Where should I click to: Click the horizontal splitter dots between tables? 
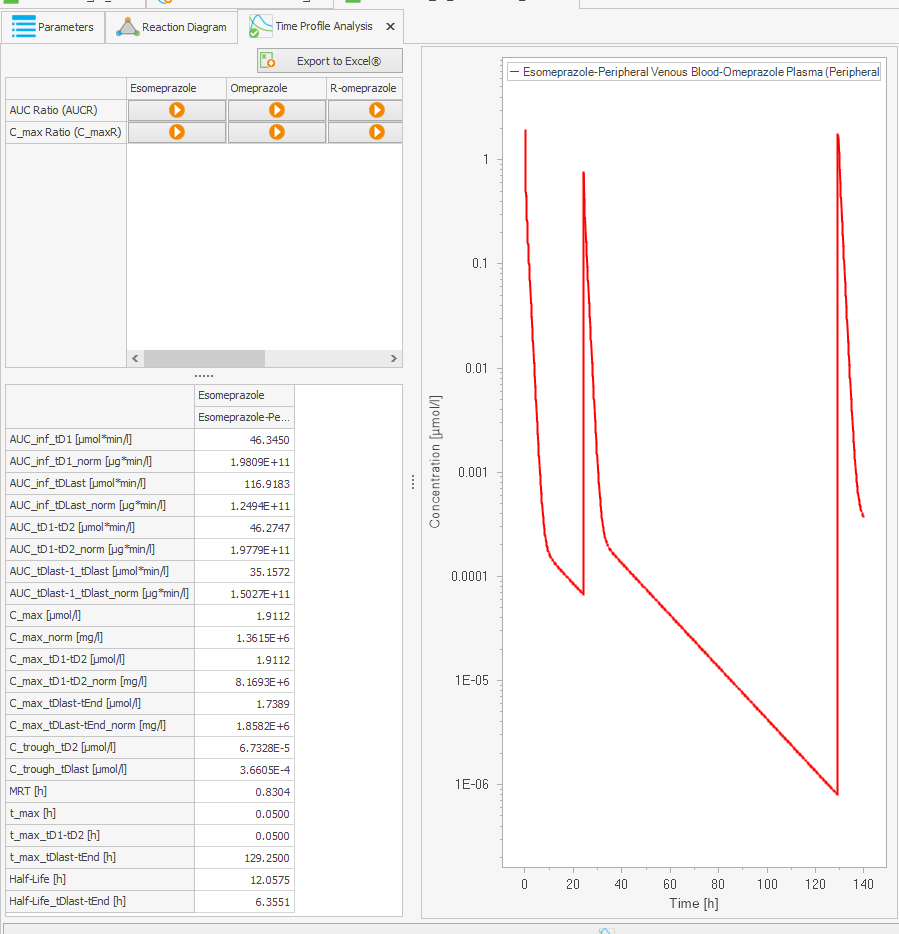click(204, 376)
